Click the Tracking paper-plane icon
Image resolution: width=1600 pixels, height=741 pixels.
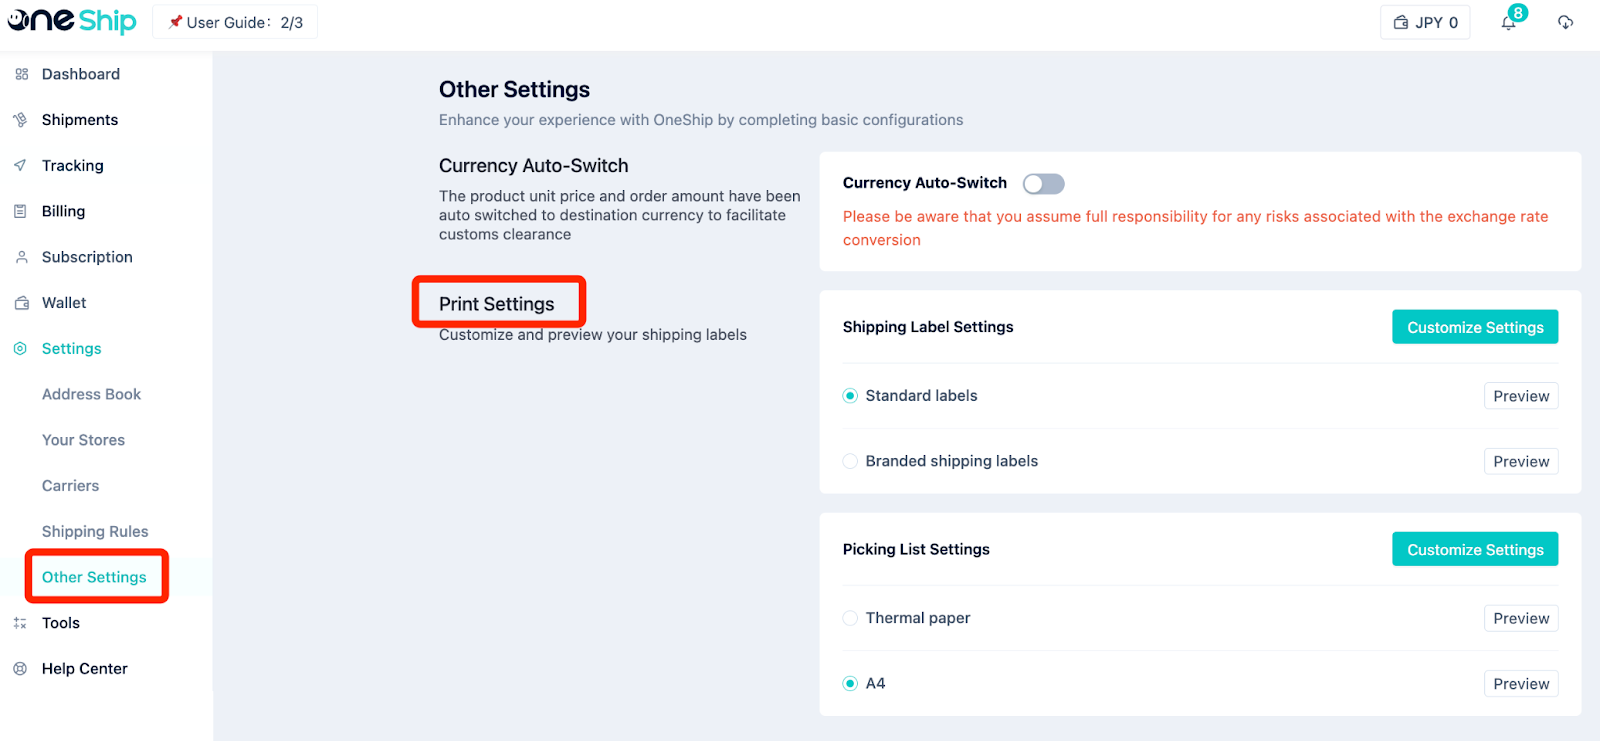(x=21, y=166)
